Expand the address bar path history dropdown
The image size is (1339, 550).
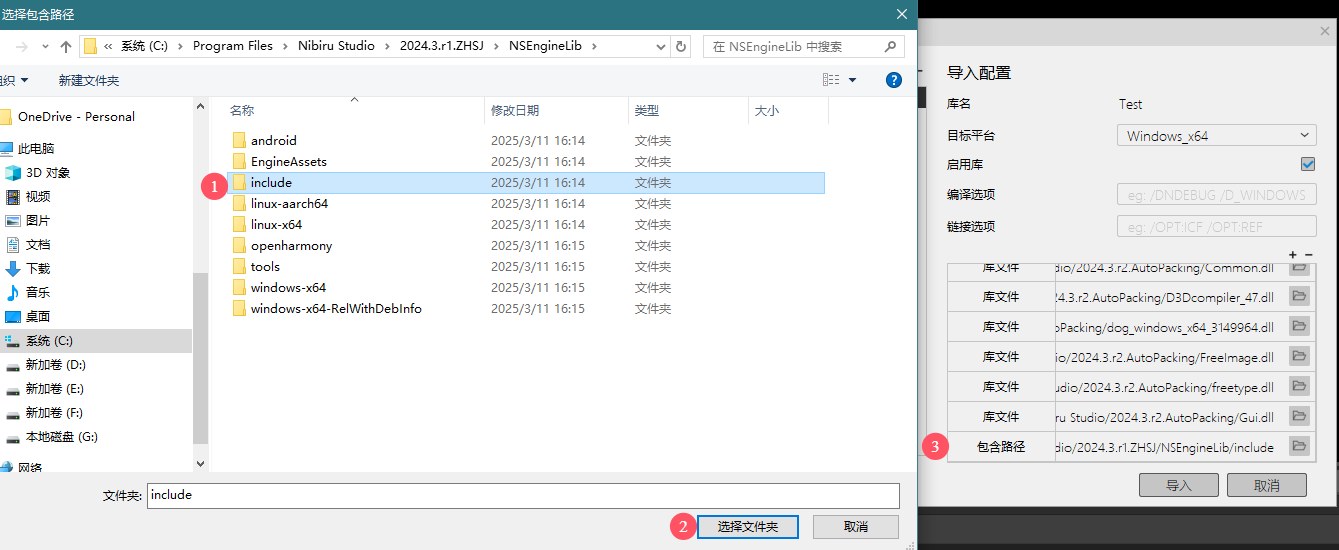pos(661,46)
